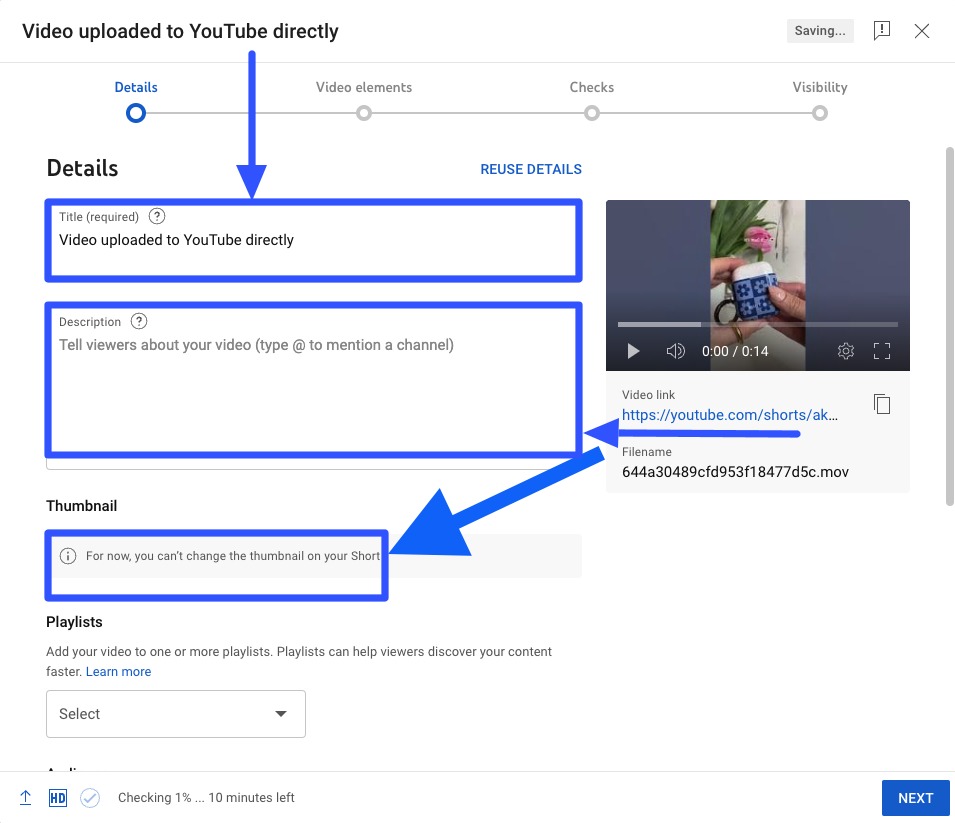Click the checks complete checkmark icon

point(90,797)
